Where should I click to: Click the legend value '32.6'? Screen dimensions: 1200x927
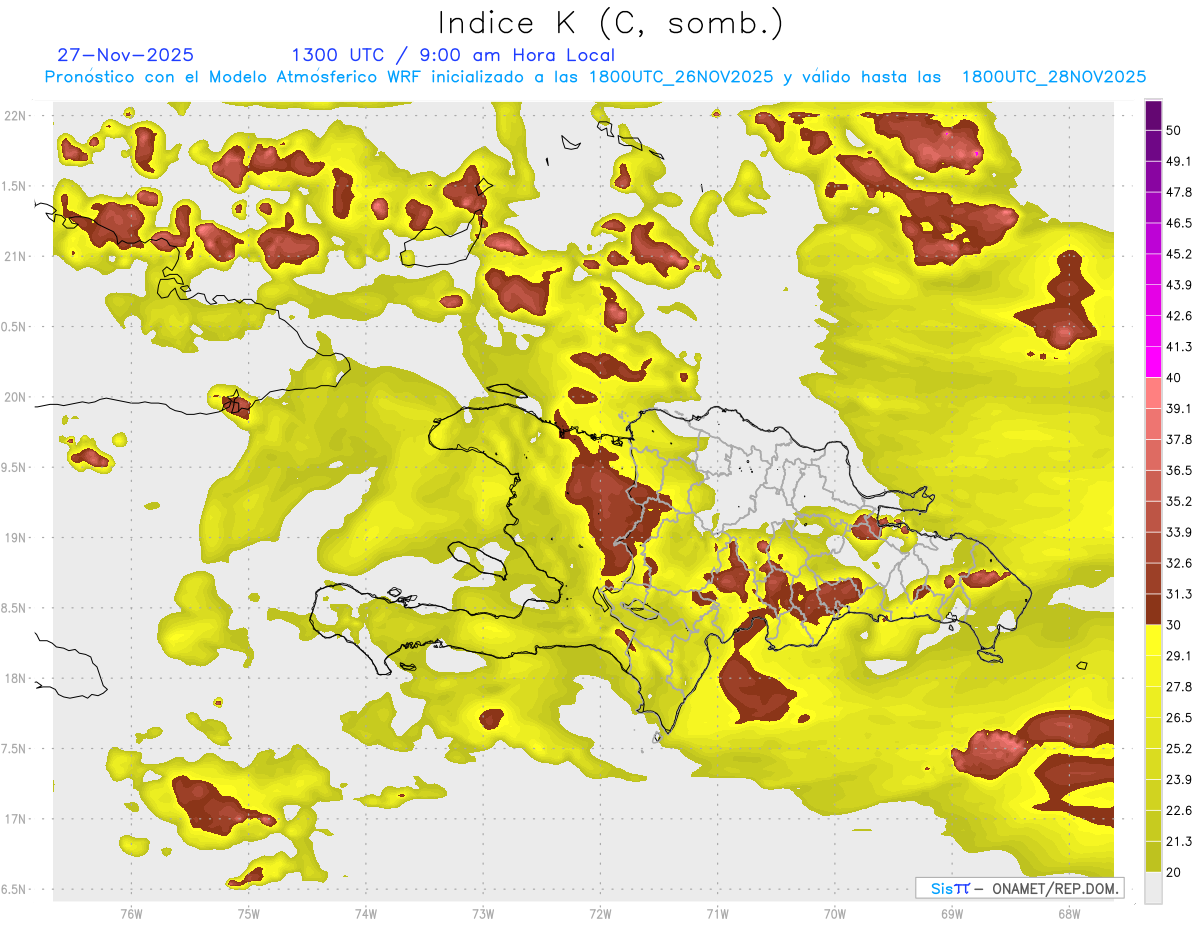(1178, 563)
